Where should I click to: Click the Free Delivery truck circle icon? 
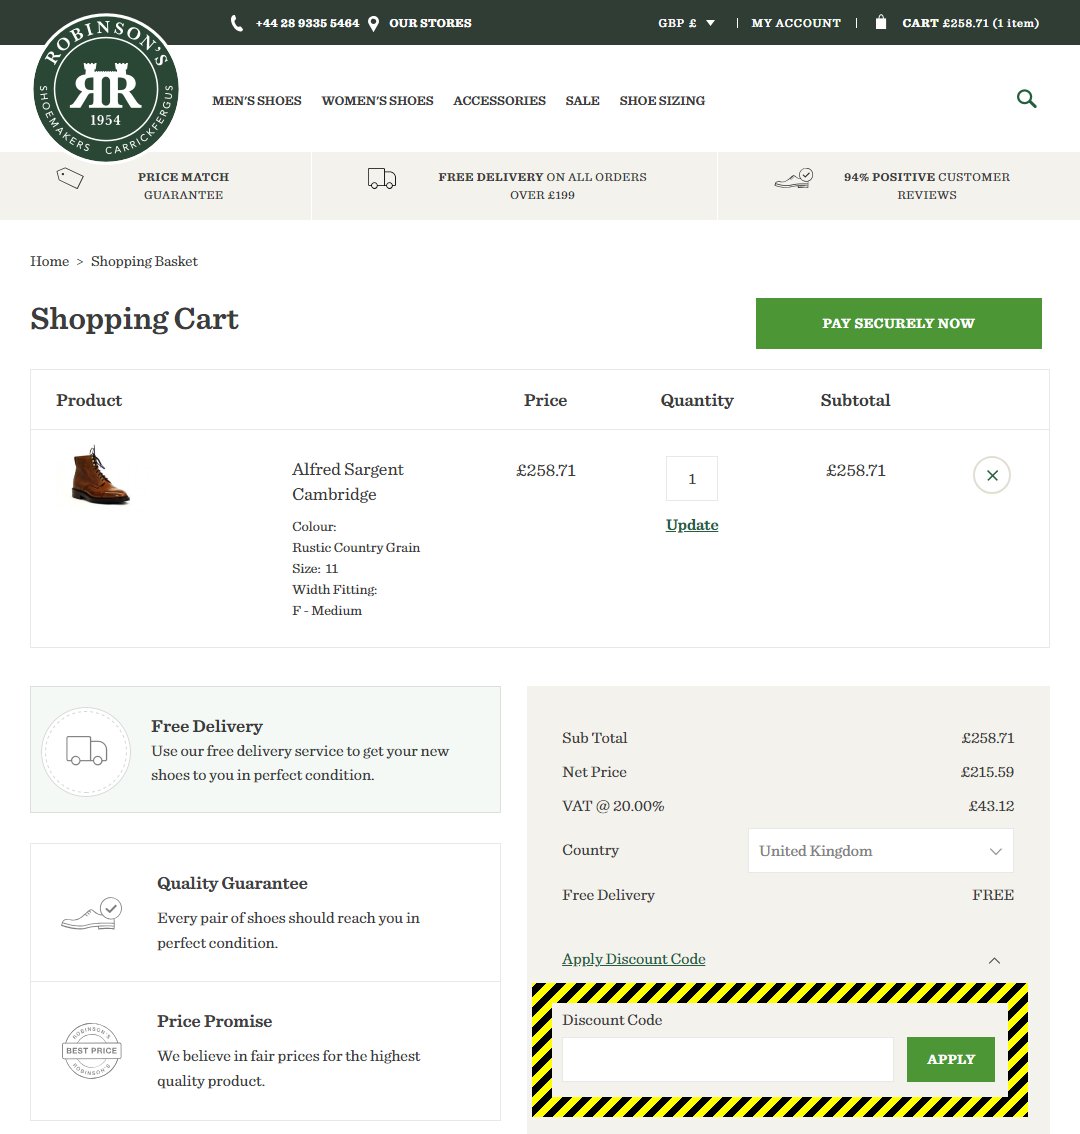[86, 751]
